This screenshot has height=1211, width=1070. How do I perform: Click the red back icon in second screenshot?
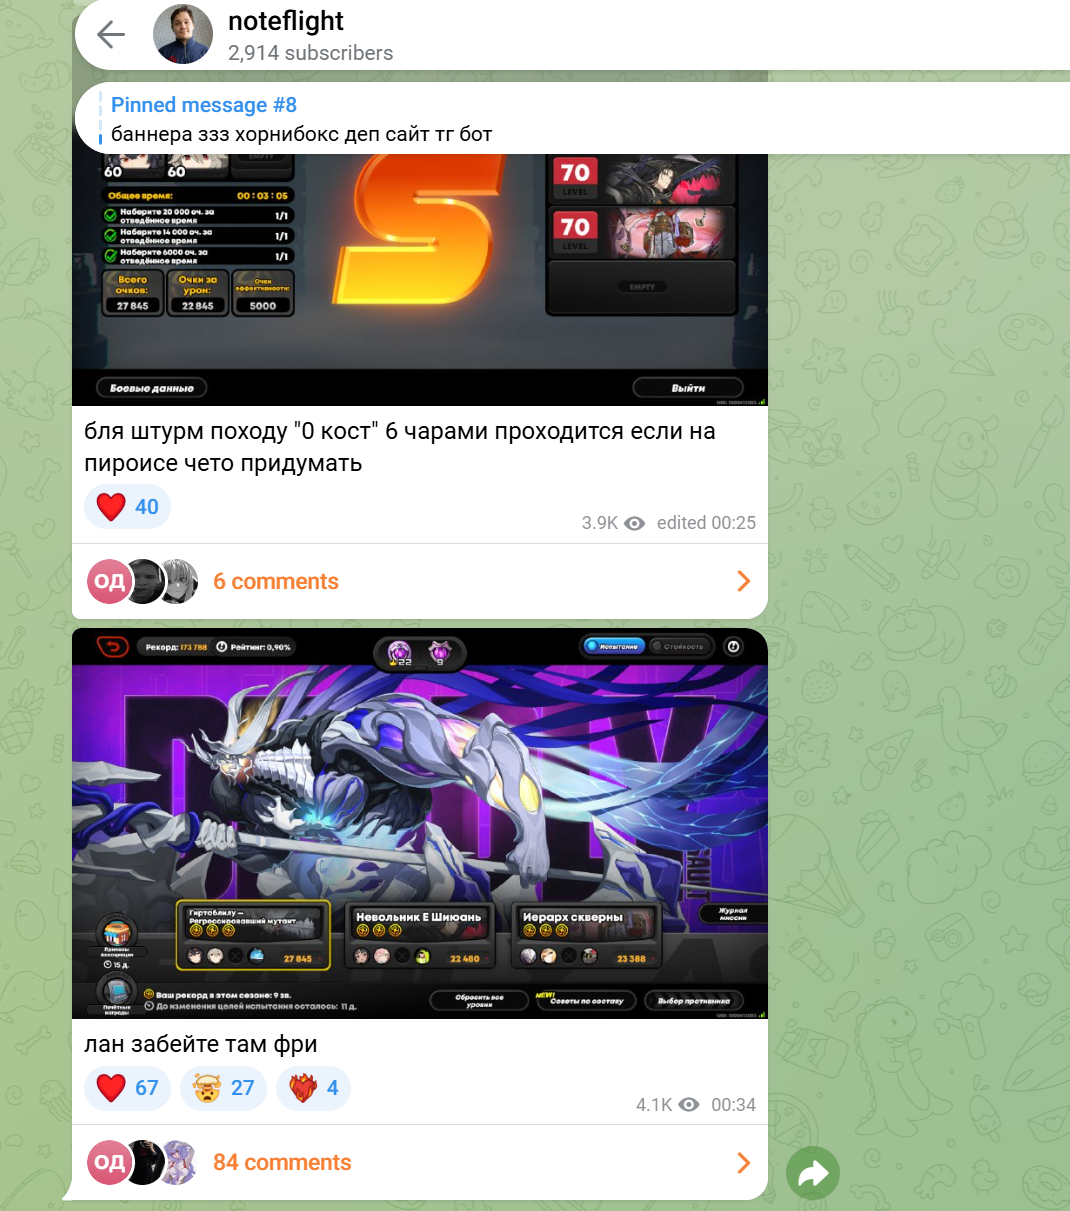point(113,647)
